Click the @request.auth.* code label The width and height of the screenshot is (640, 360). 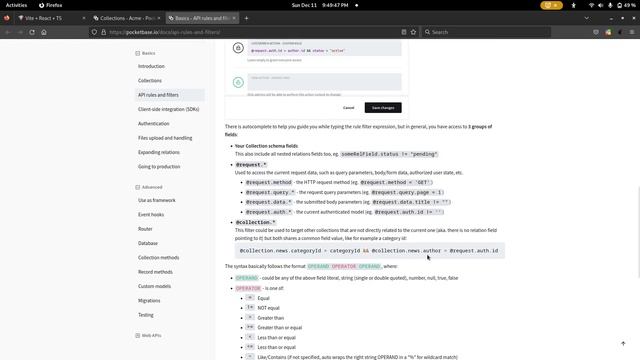coord(269,212)
